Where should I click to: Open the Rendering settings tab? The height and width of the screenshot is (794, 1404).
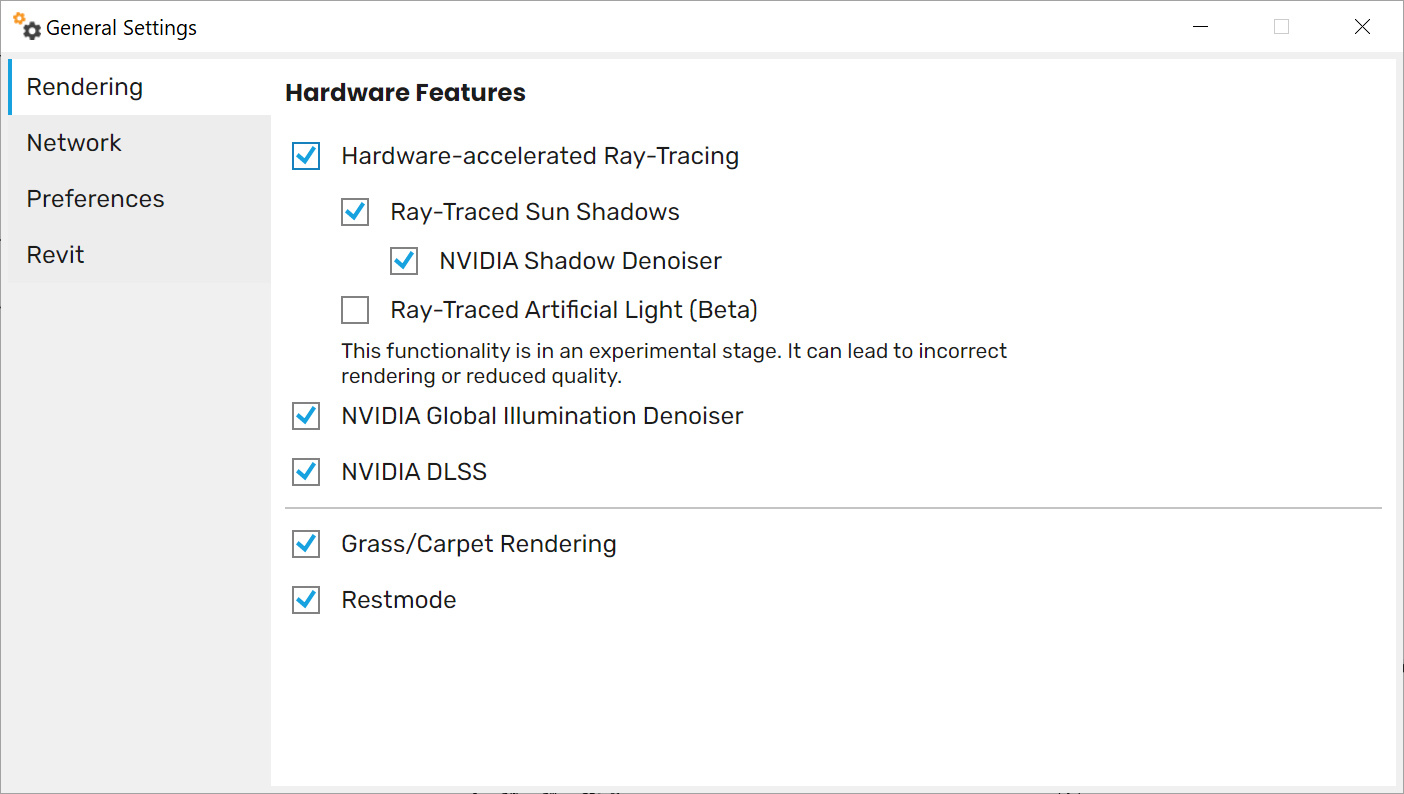click(x=85, y=87)
